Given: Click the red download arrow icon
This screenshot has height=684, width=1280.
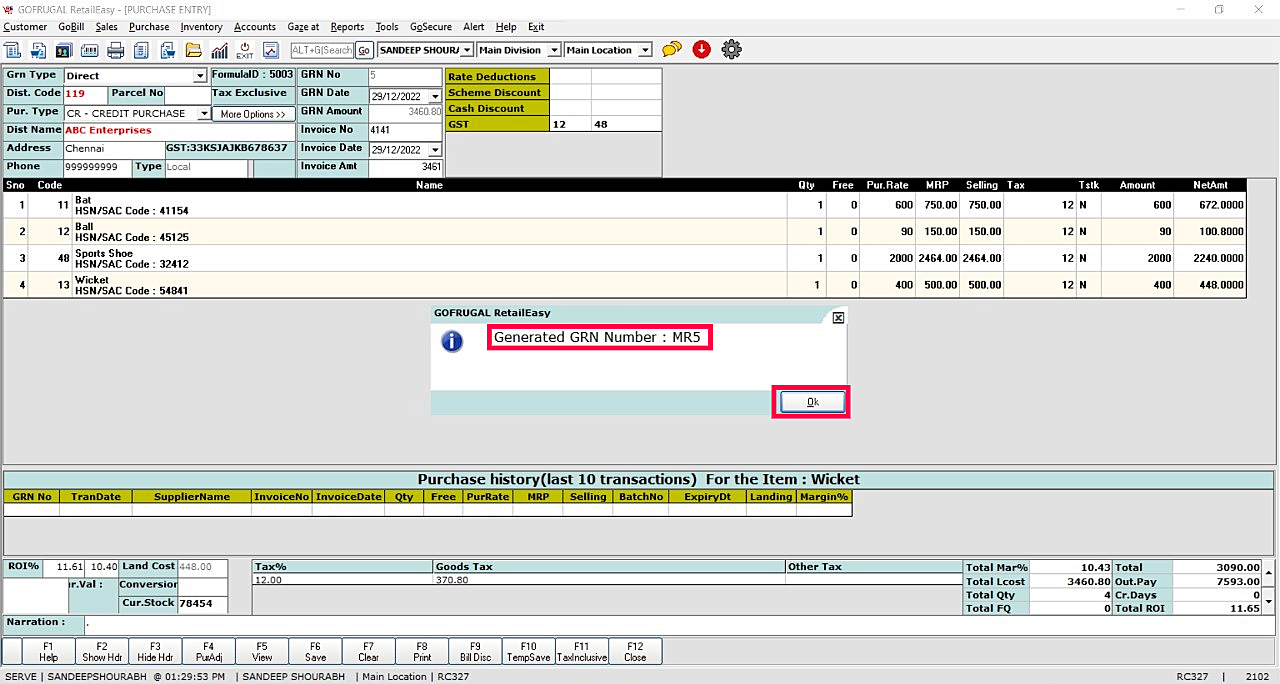Looking at the screenshot, I should pos(701,49).
